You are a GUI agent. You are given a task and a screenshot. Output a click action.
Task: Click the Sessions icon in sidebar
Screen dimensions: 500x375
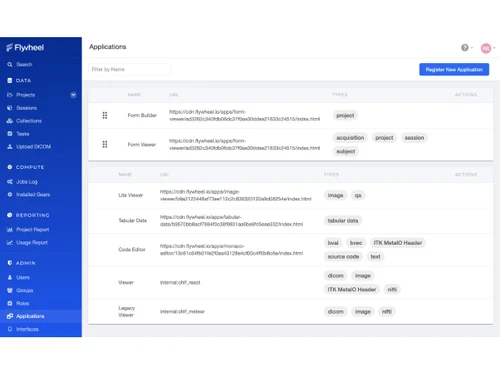10,108
